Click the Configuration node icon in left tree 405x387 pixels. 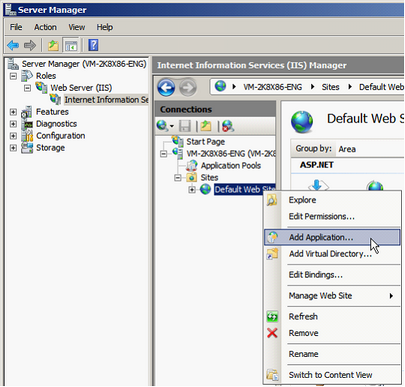click(x=27, y=136)
